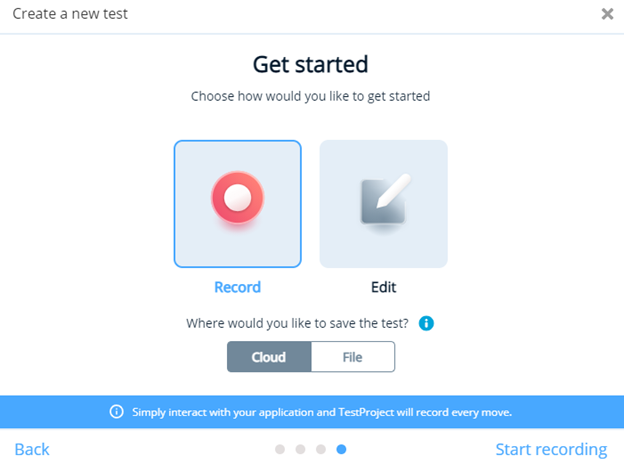Select the red Record circle icon

point(237,198)
